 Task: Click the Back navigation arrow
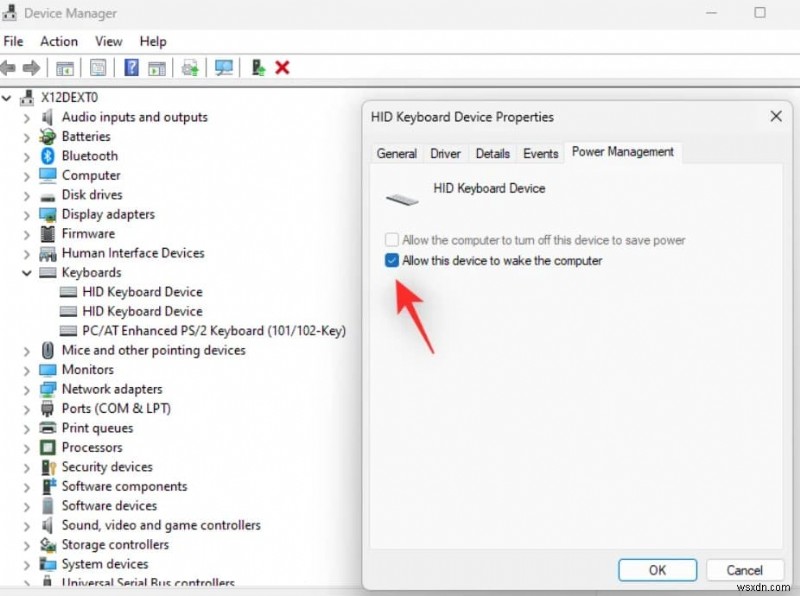pyautogui.click(x=10, y=67)
